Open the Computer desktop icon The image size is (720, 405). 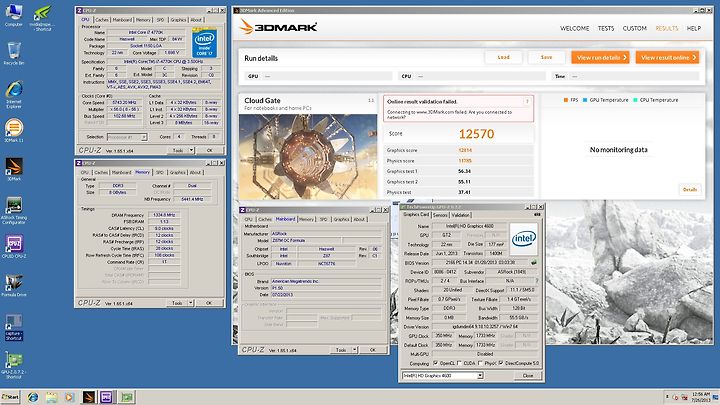14,15
